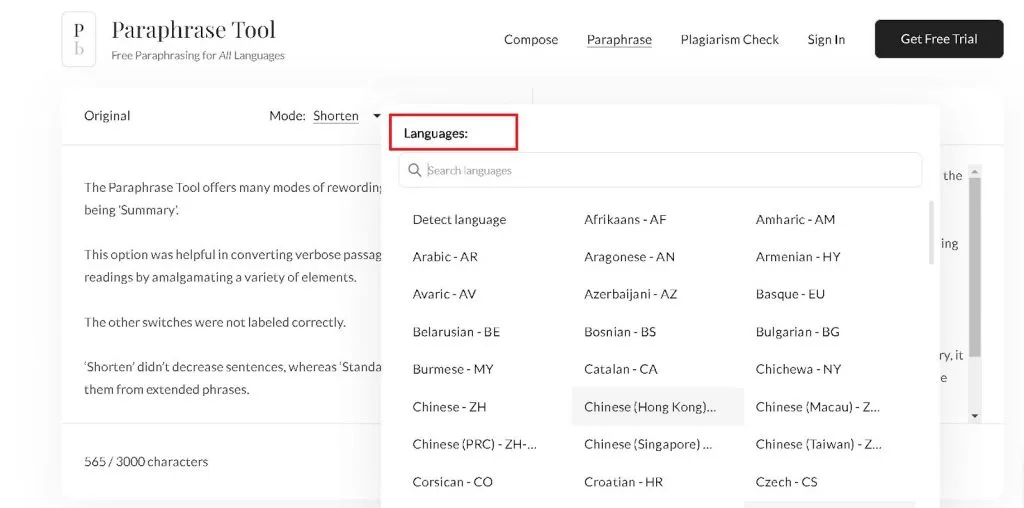Open the Mode Shorten dropdown arrow
The width and height of the screenshot is (1024, 508).
point(377,116)
